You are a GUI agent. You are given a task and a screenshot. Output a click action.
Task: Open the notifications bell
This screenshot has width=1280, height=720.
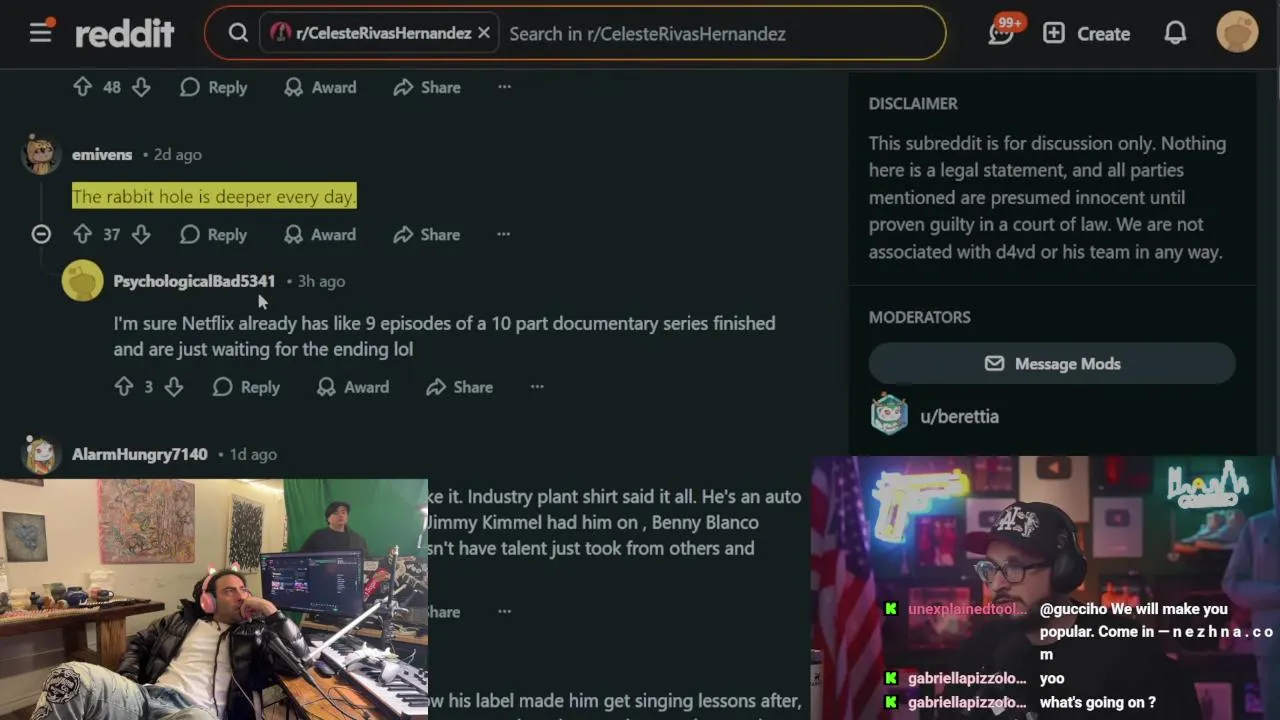[x=1175, y=33]
